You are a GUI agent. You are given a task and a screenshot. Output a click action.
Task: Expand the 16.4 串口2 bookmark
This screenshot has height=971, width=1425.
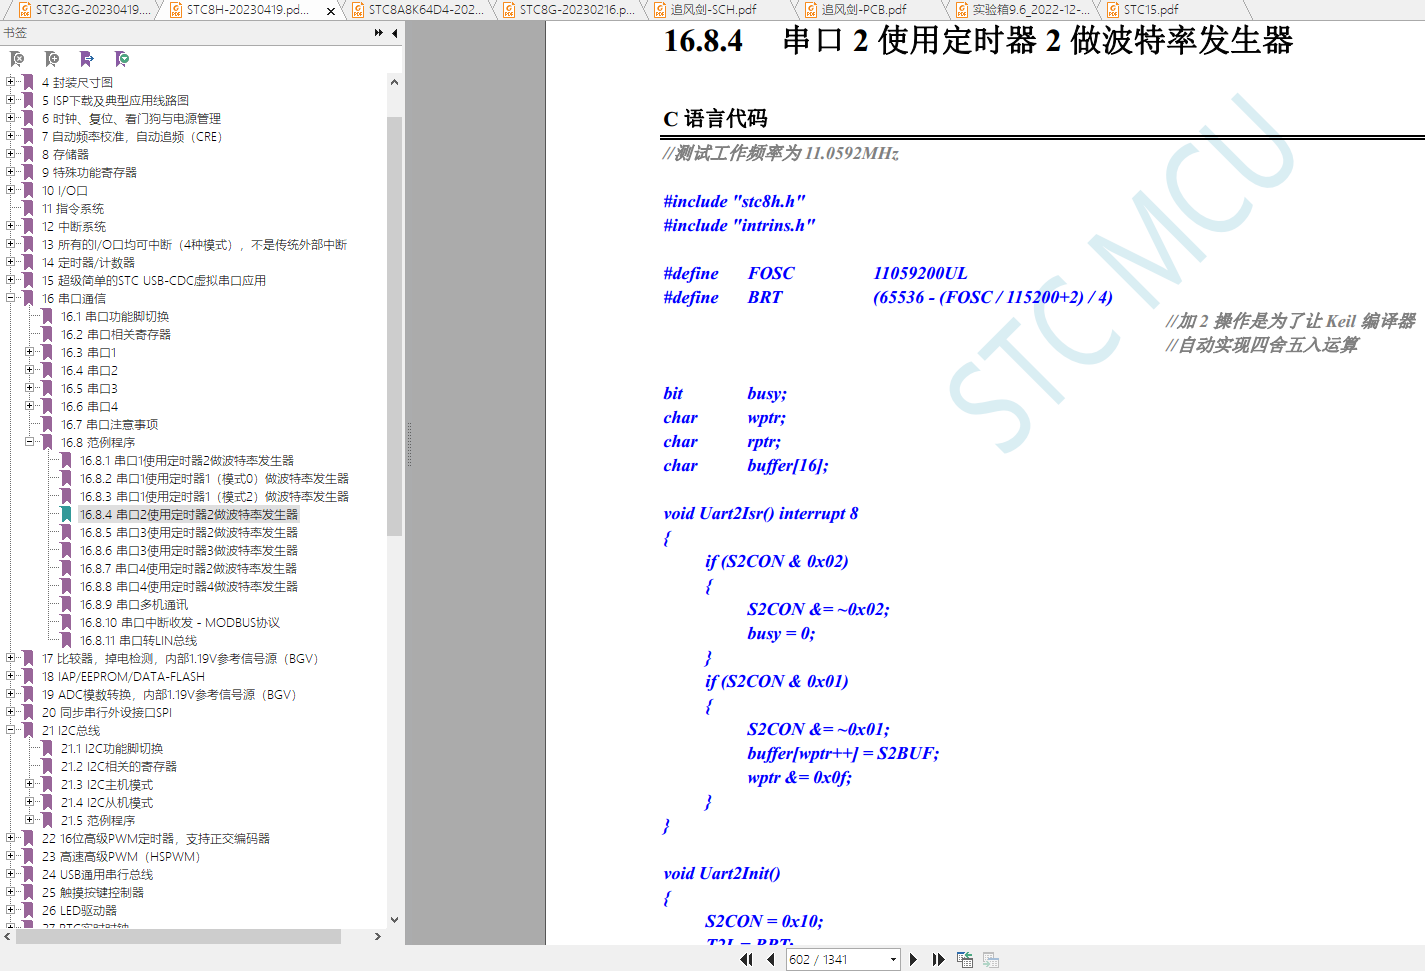pyautogui.click(x=30, y=370)
